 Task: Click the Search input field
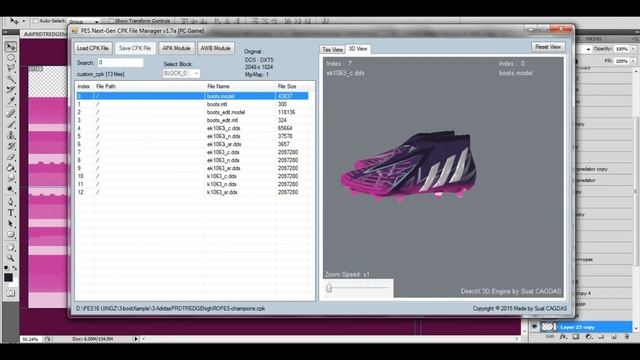pos(120,62)
